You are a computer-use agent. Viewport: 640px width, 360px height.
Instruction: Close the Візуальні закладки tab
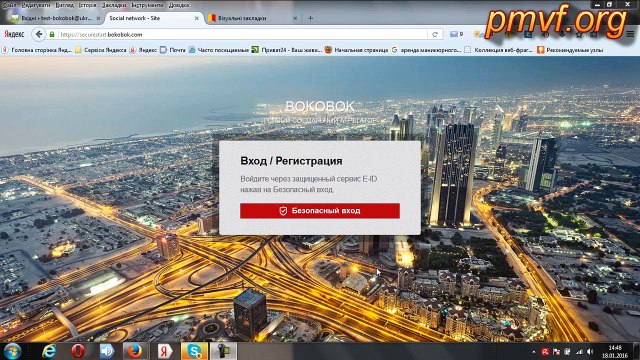coord(295,18)
